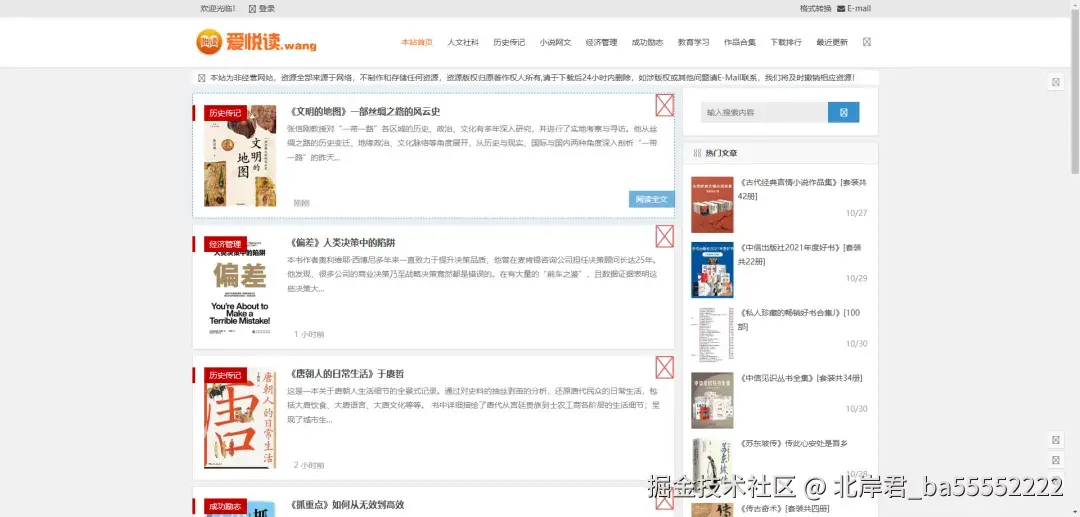Go to 作品合集 in the navigation
Image resolution: width=1080 pixels, height=517 pixels.
[740, 42]
